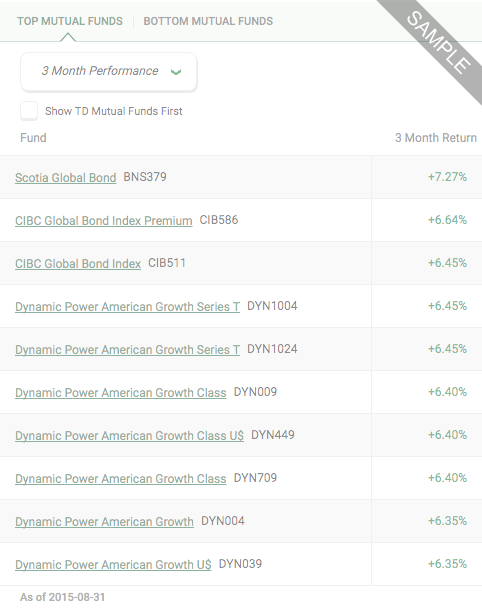Open Dynamic Power American Growth Class U$ link
This screenshot has width=482, height=609.
click(x=129, y=436)
